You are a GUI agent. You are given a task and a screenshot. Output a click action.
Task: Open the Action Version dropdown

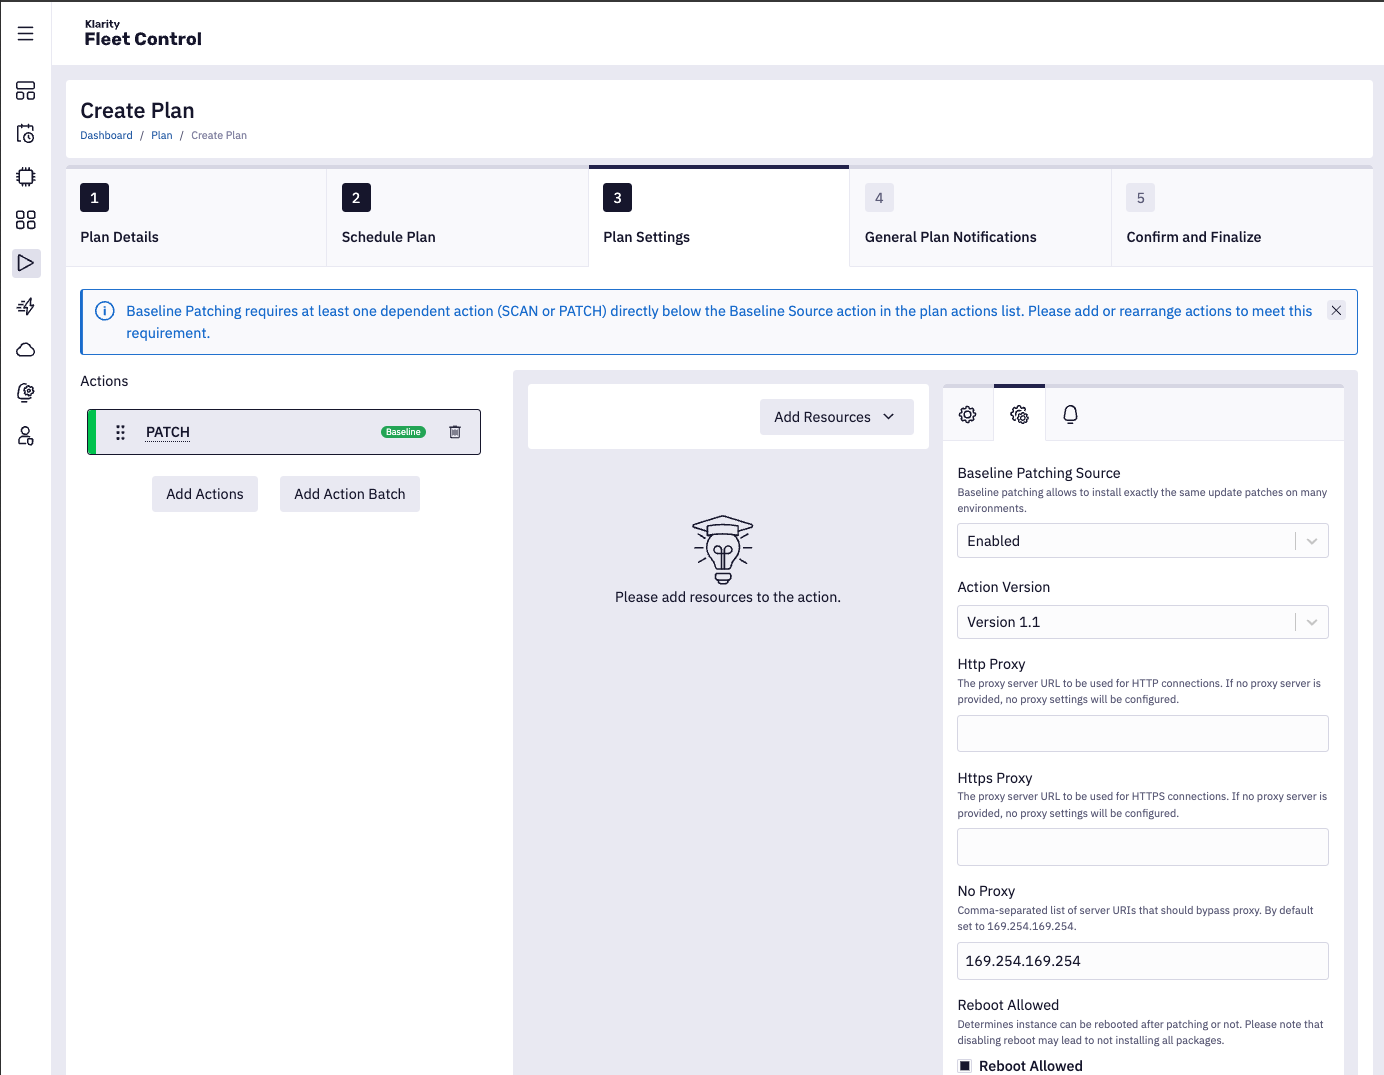(x=1142, y=622)
